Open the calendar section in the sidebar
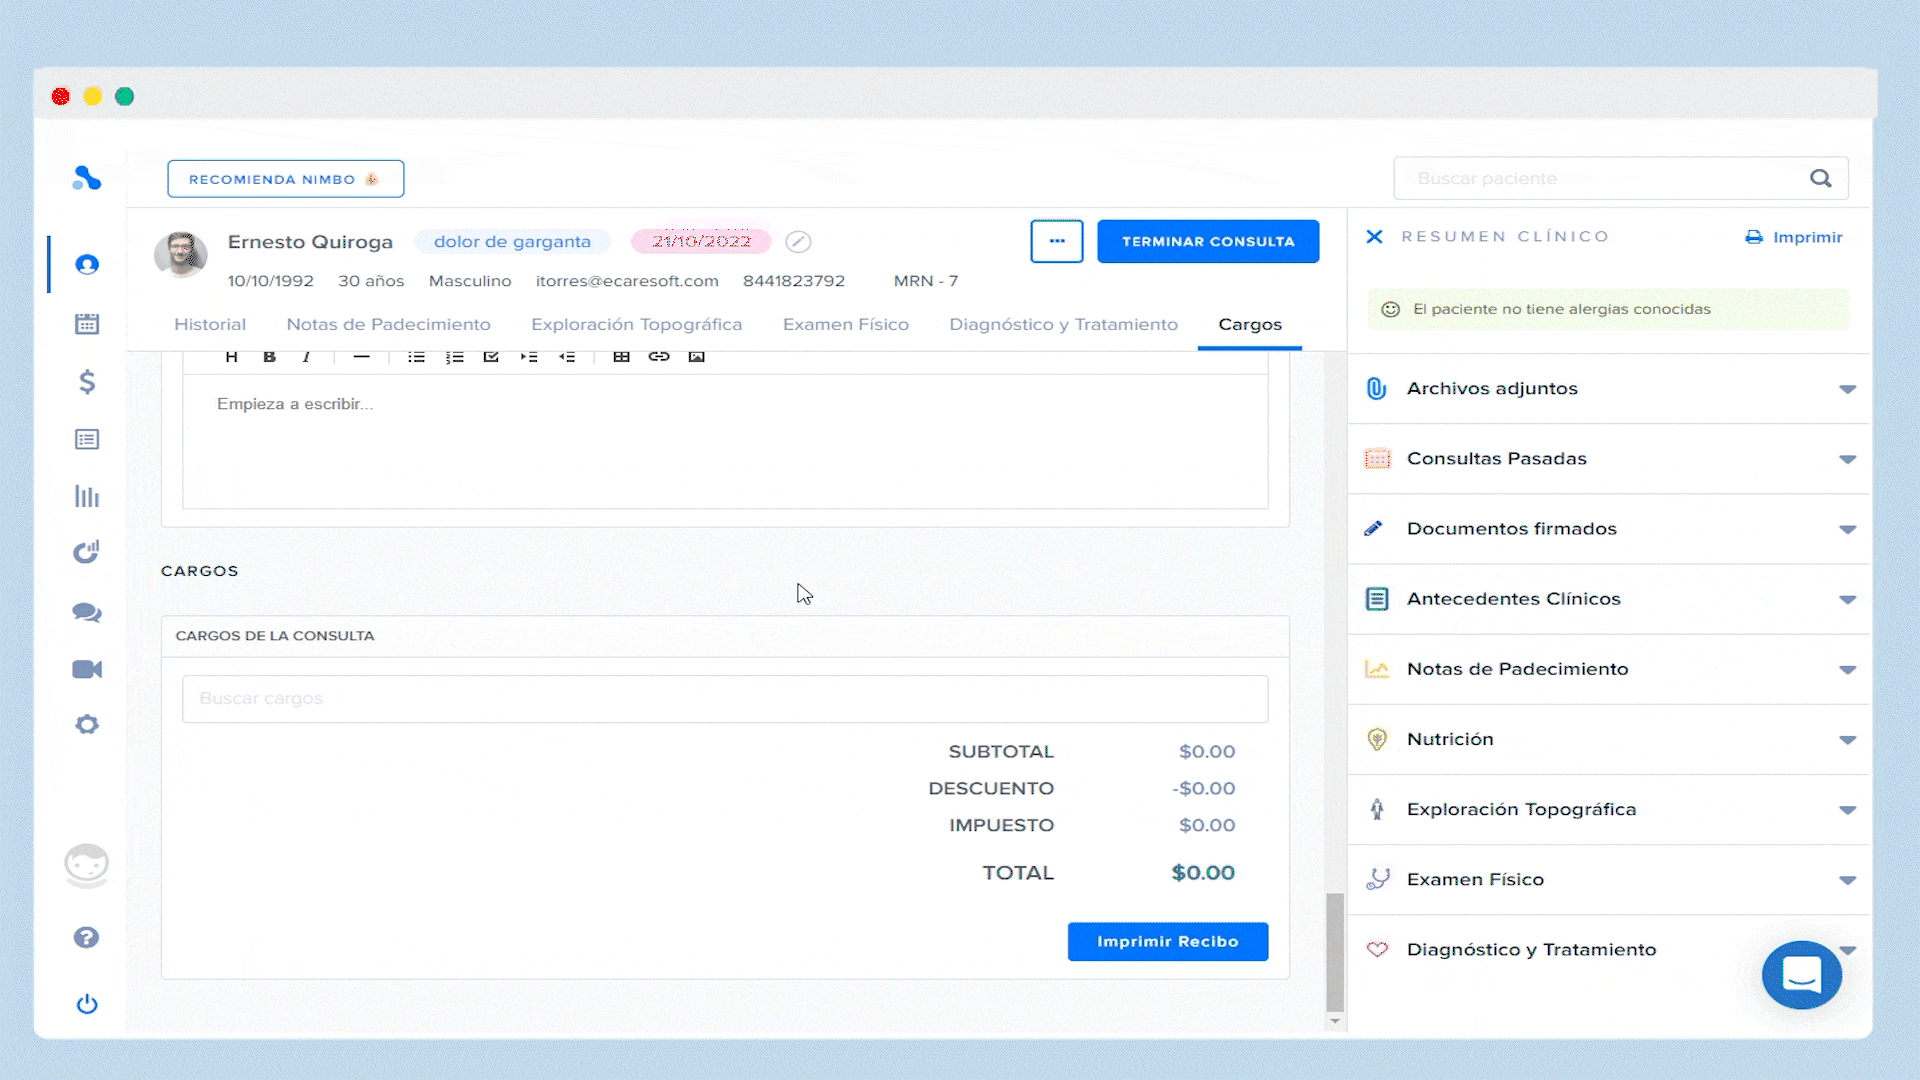Image resolution: width=1920 pixels, height=1080 pixels. [87, 323]
